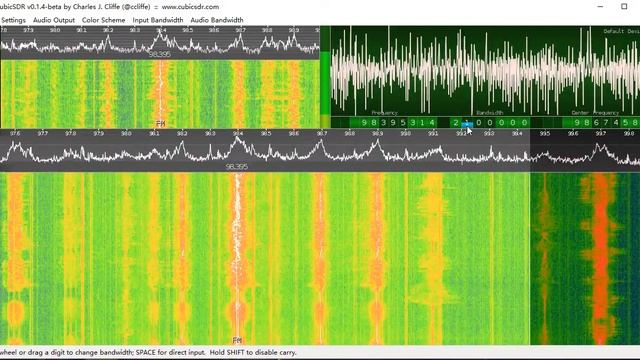
Task: Click the audio scope waveform display
Action: coord(485,71)
